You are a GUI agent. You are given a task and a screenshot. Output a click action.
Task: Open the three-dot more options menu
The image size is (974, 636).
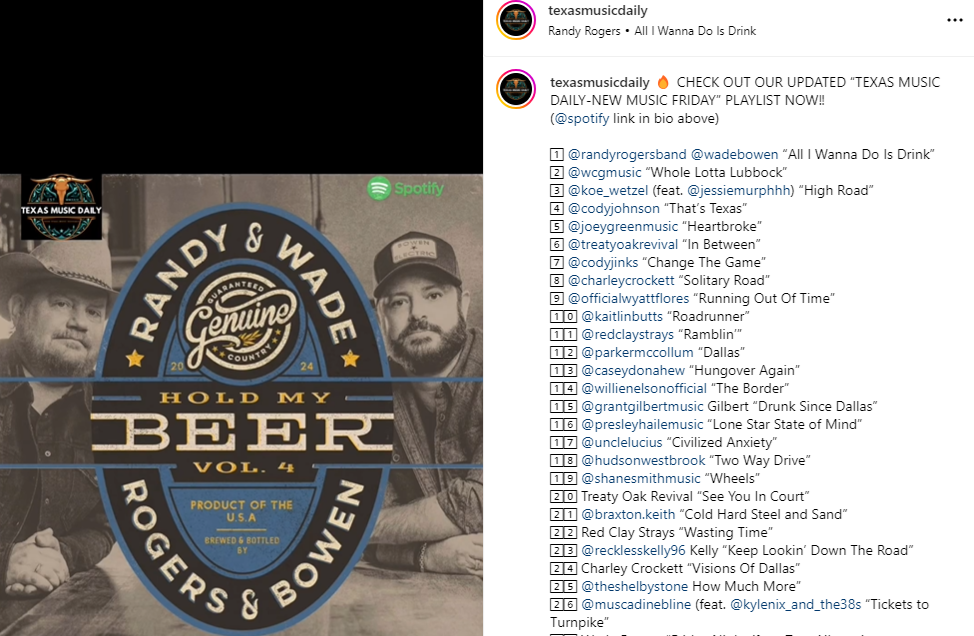(954, 20)
